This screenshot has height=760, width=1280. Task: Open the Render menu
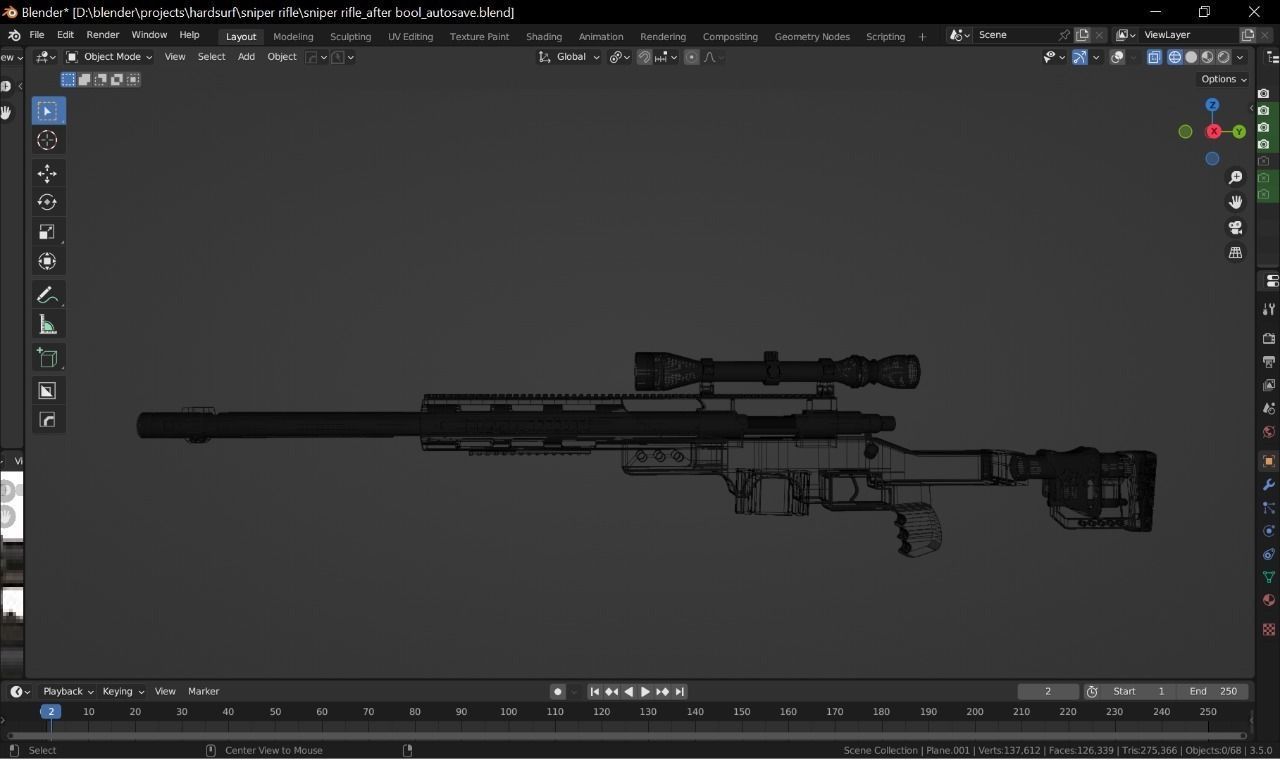pos(103,35)
